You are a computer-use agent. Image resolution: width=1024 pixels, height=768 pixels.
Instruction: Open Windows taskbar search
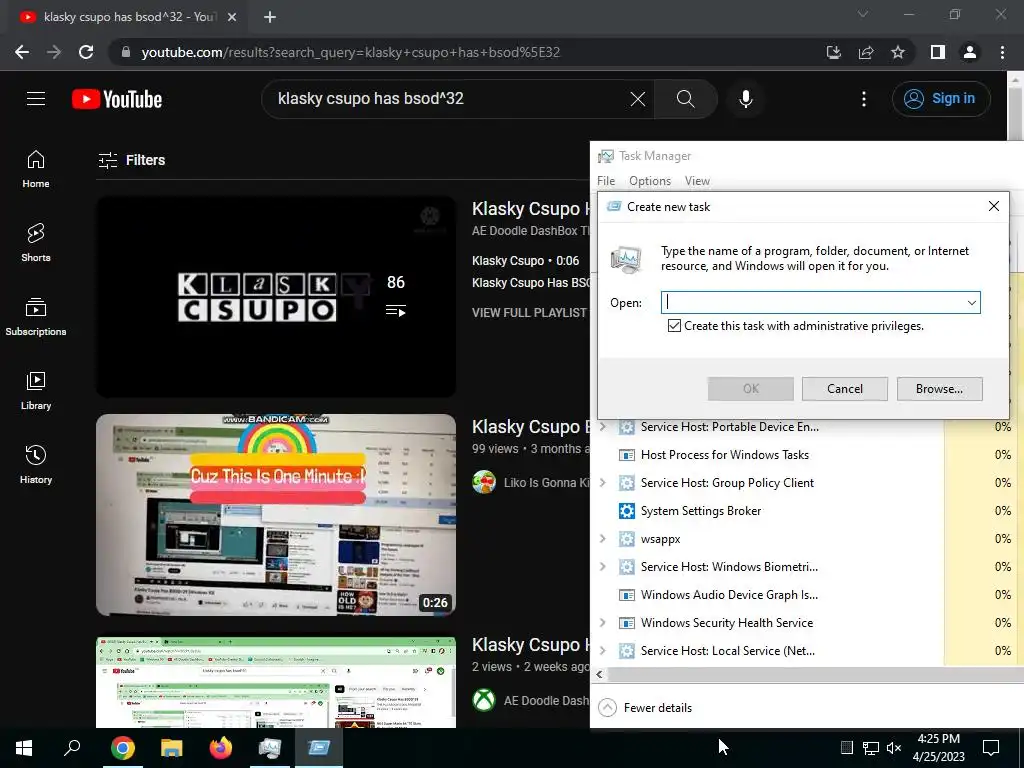72,748
